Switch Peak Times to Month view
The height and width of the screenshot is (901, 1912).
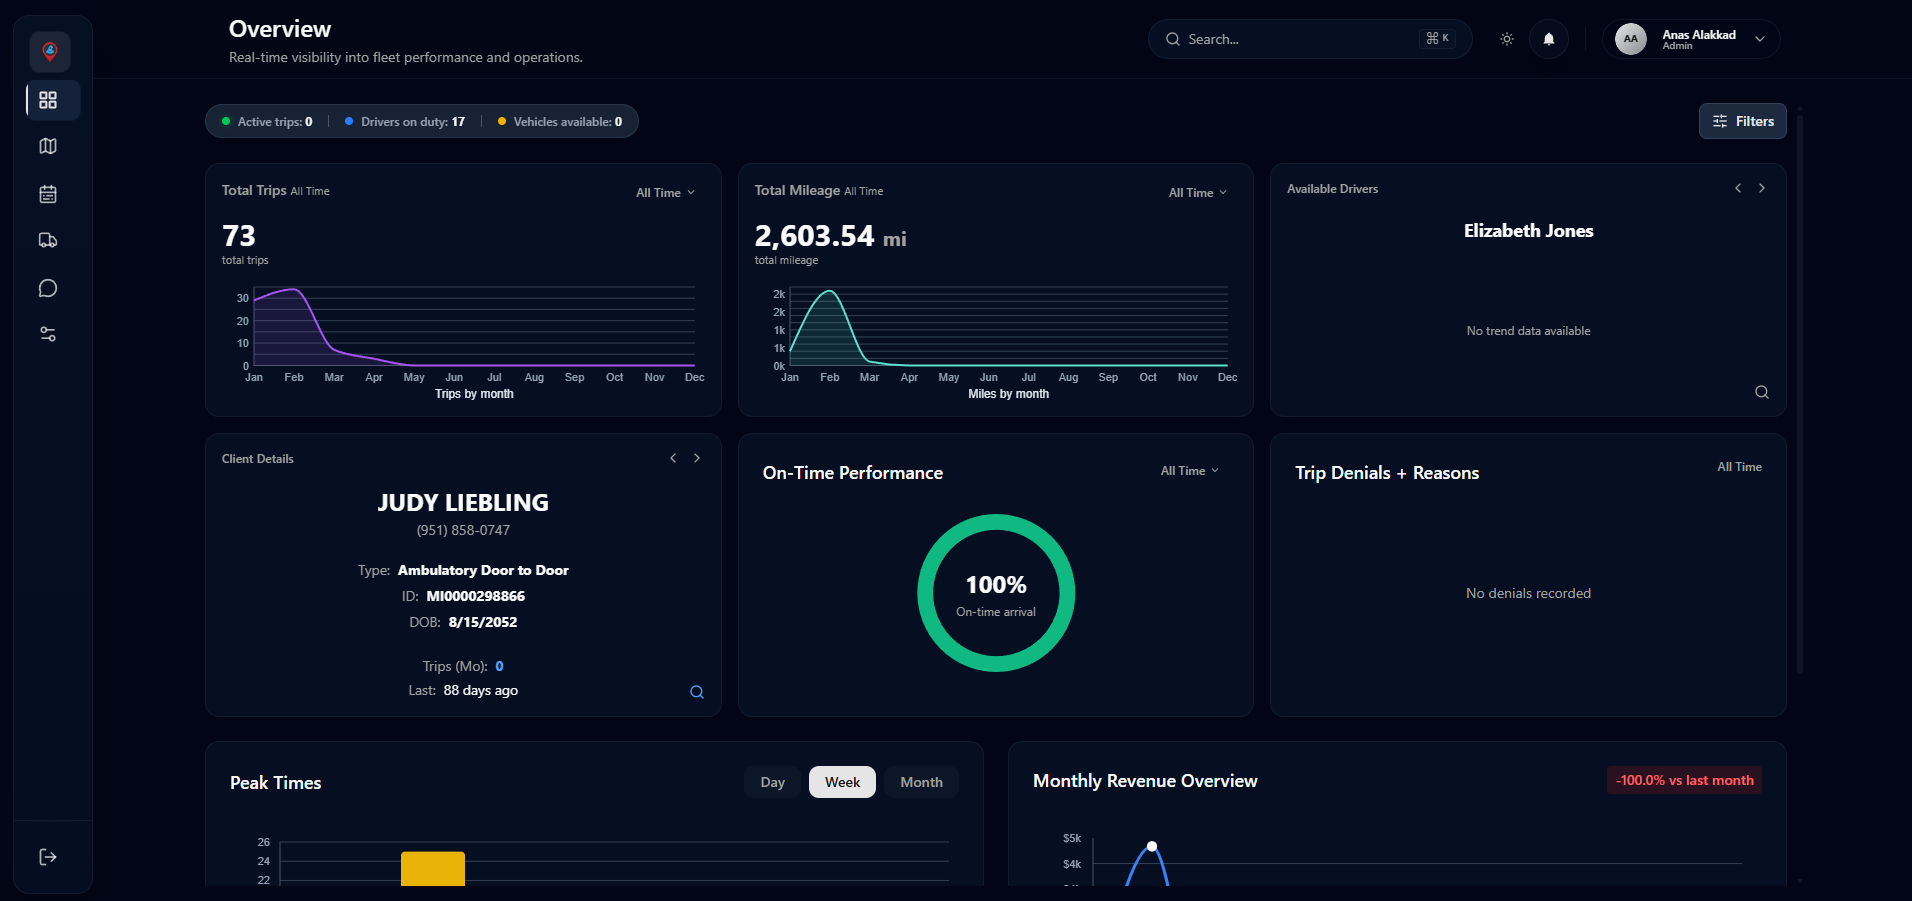tap(921, 782)
